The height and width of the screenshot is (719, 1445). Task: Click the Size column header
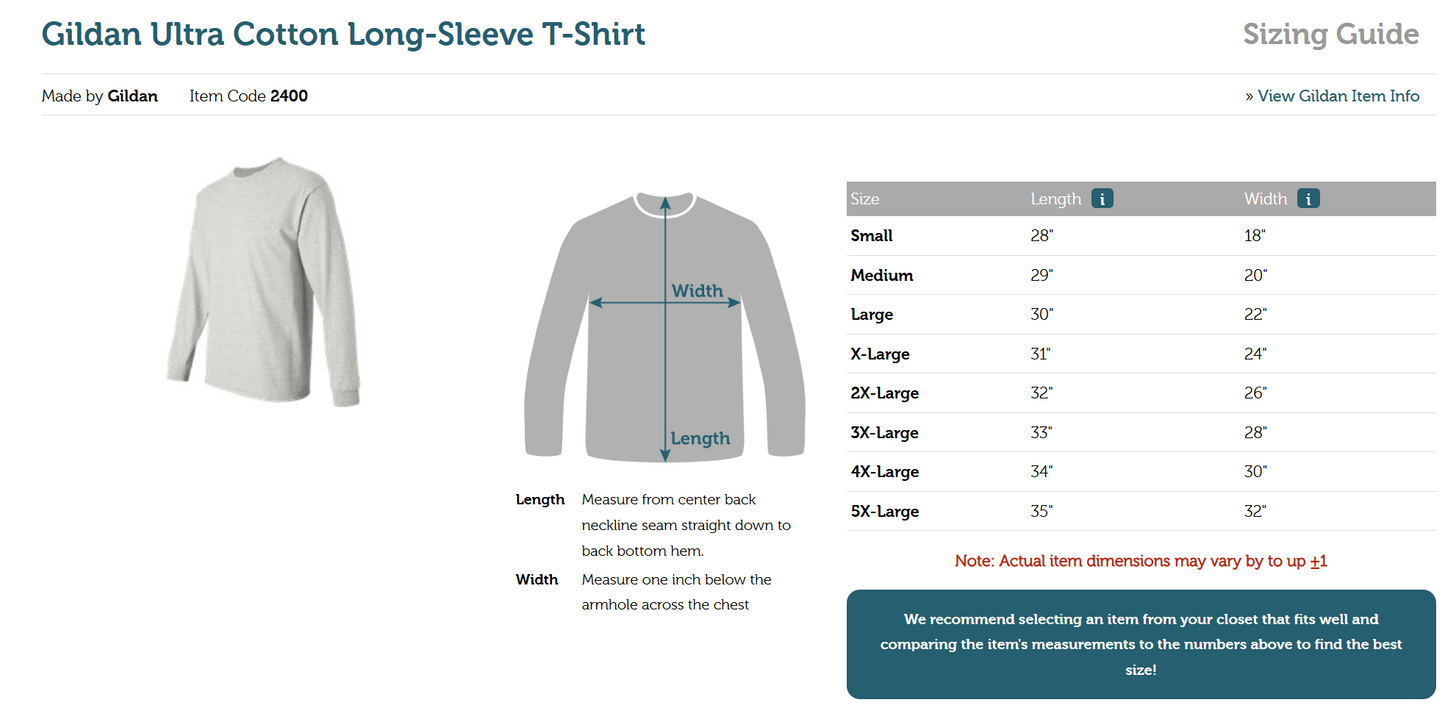click(x=865, y=199)
